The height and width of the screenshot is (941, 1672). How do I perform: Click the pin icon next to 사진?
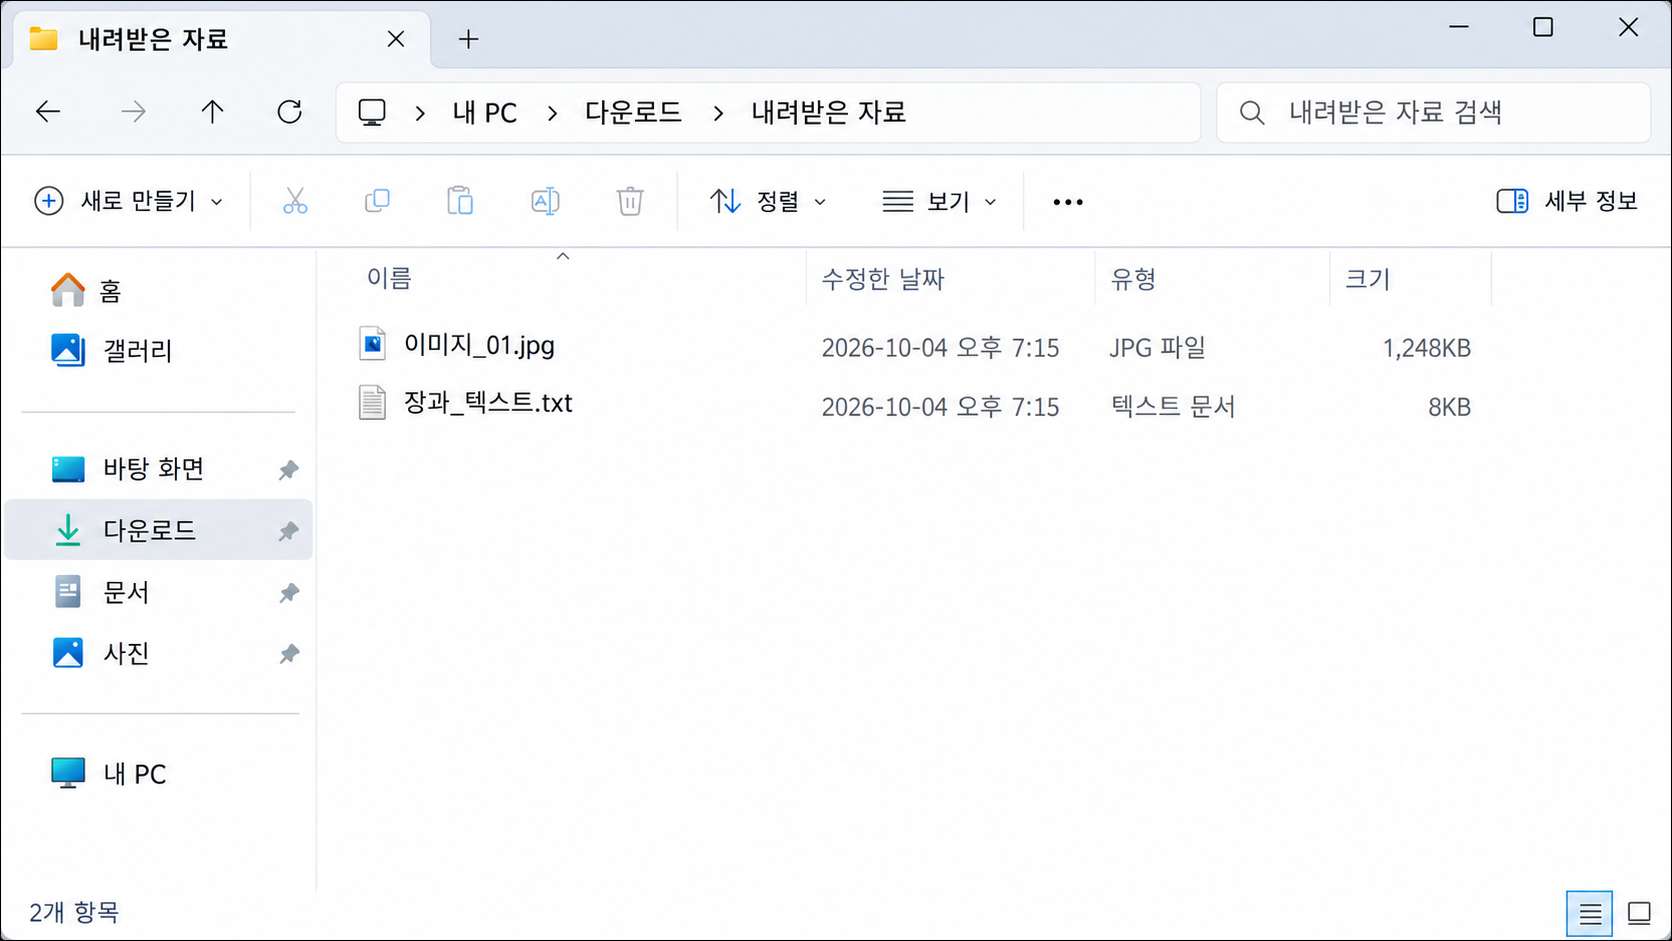coord(289,654)
